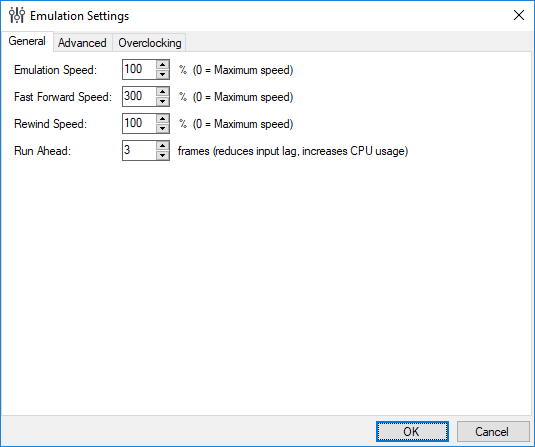Increase Rewind Speed with up arrow

[x=162, y=119]
